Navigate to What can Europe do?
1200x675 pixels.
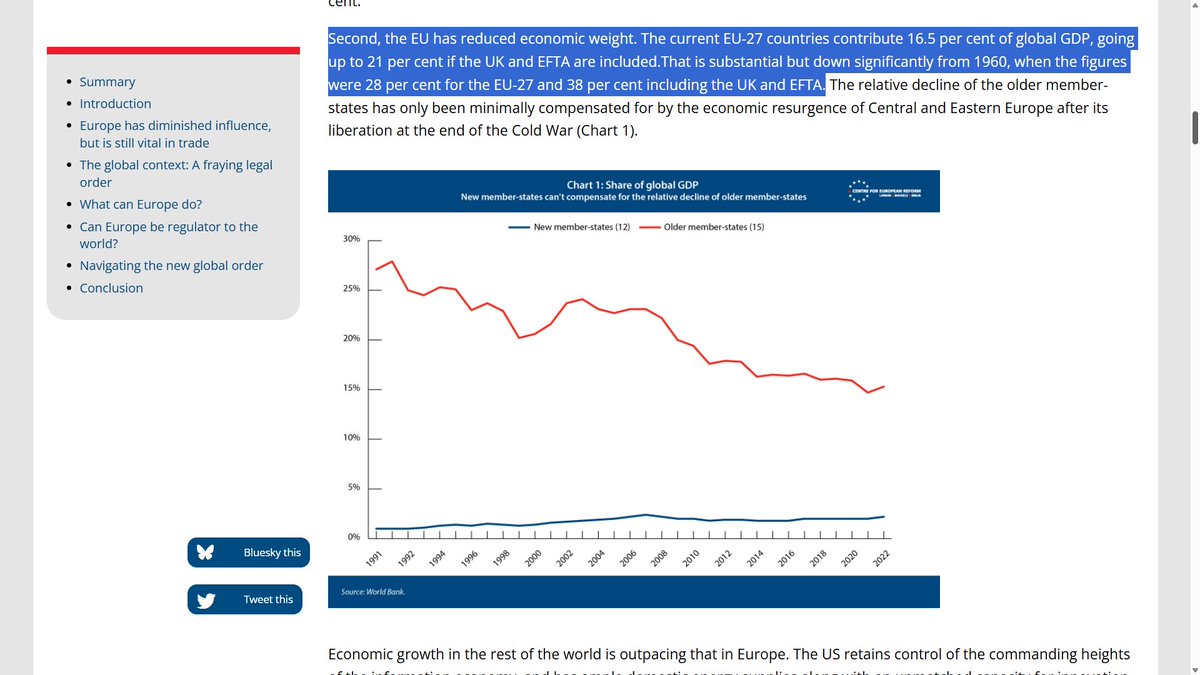click(141, 204)
